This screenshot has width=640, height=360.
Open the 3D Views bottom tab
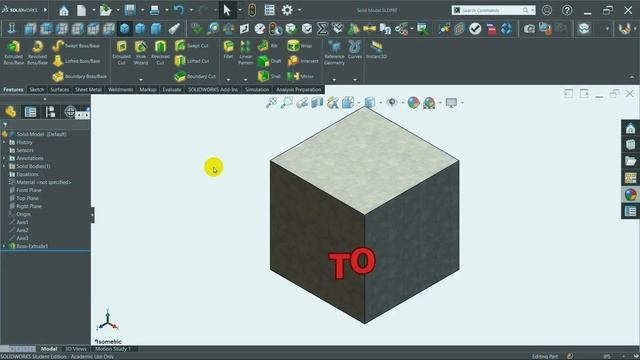76,349
